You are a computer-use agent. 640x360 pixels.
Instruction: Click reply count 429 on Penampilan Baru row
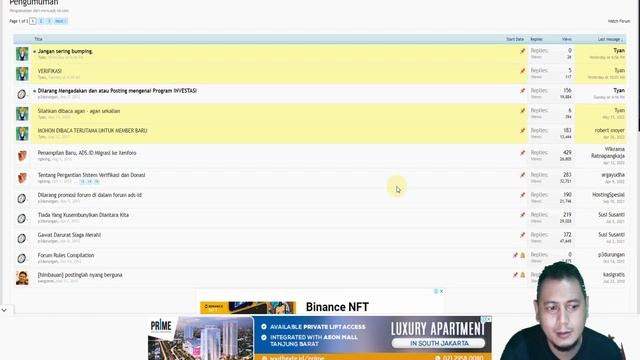(x=567, y=152)
